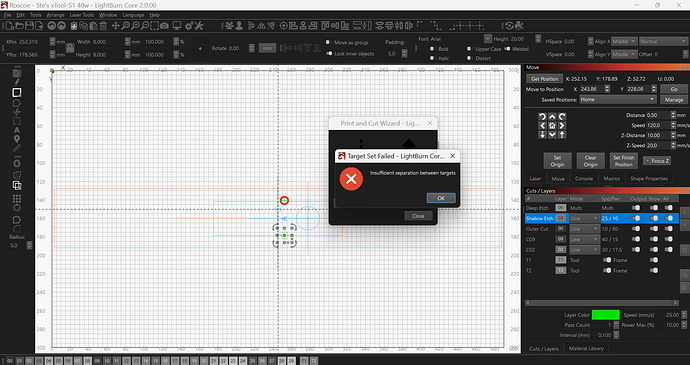This screenshot has width=690, height=365.
Task: Open Align X Middle dropdown
Action: (x=624, y=41)
